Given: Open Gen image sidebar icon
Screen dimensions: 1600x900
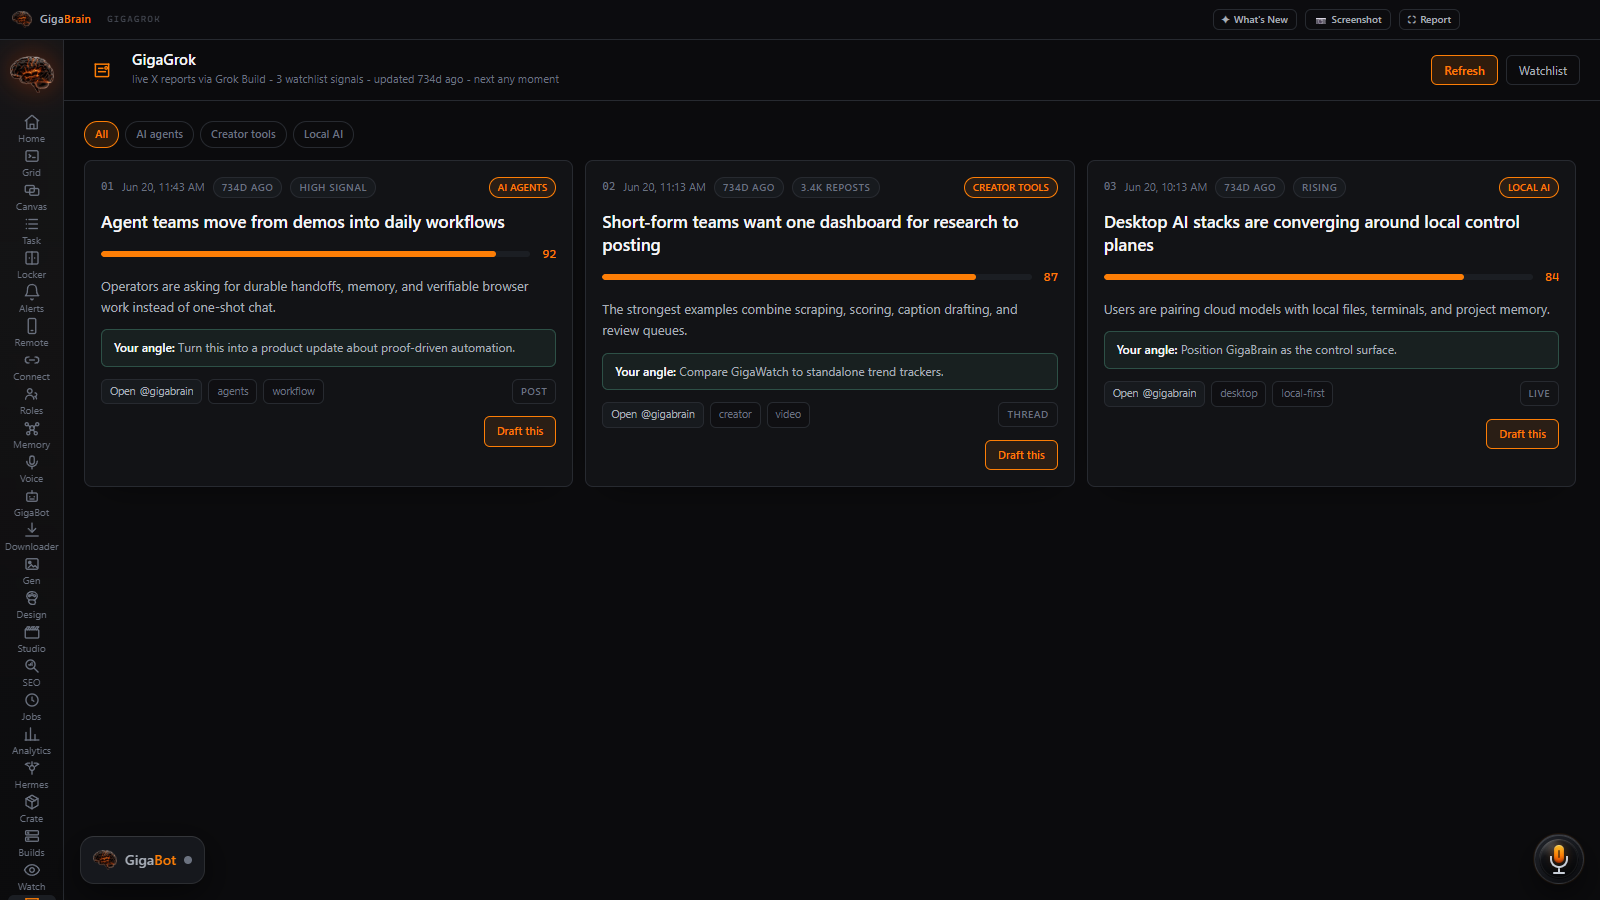Looking at the screenshot, I should [x=31, y=570].
